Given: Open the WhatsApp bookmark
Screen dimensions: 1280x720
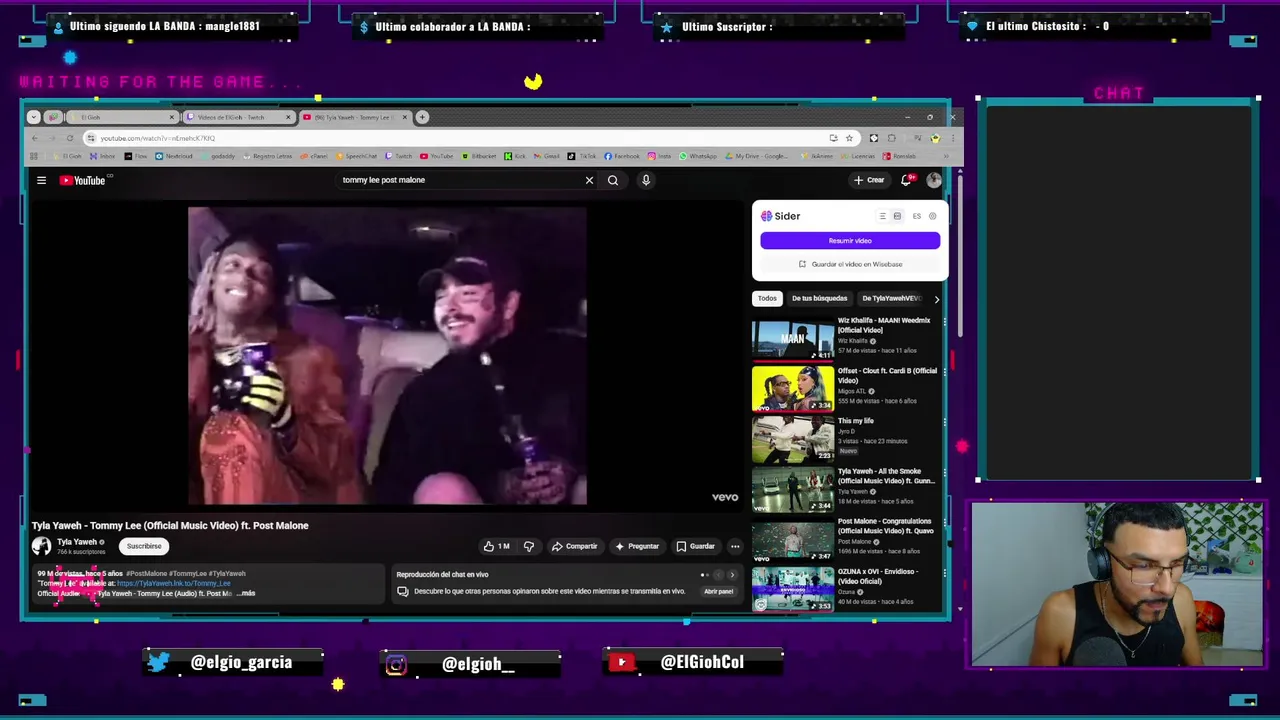Looking at the screenshot, I should 698,156.
